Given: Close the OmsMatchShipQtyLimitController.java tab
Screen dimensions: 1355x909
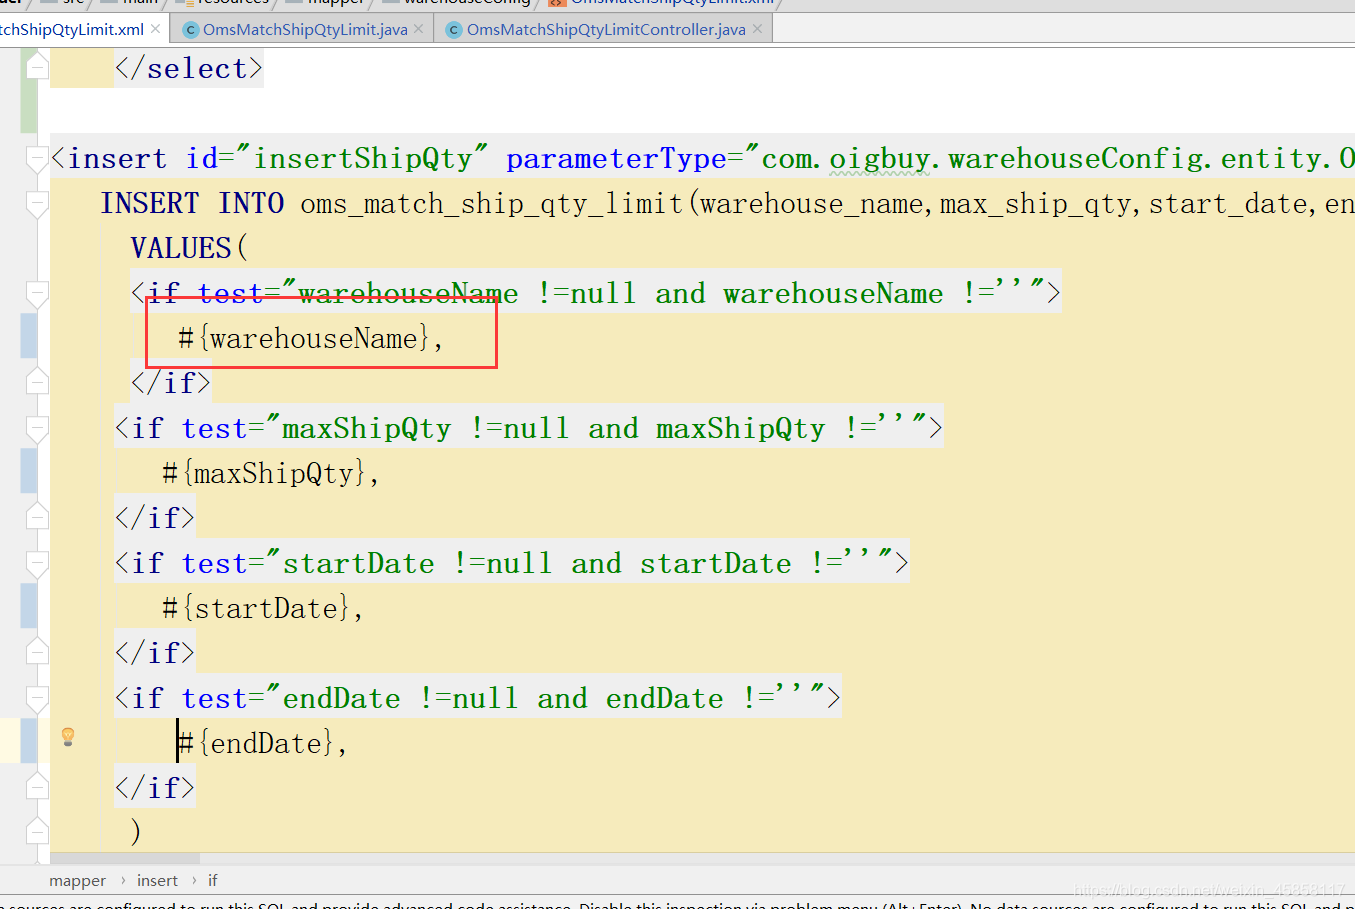Looking at the screenshot, I should 757,29.
